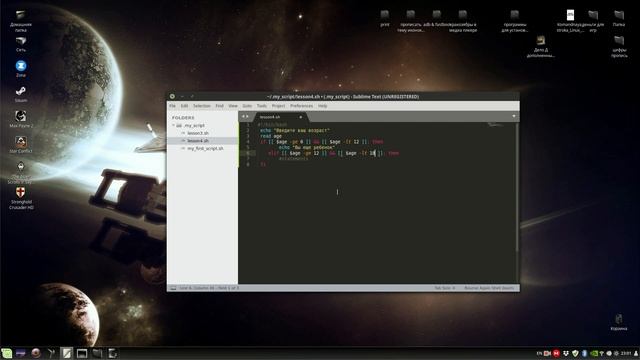
Task: Click the second taskbar launcher icon
Action: click(x=21, y=353)
